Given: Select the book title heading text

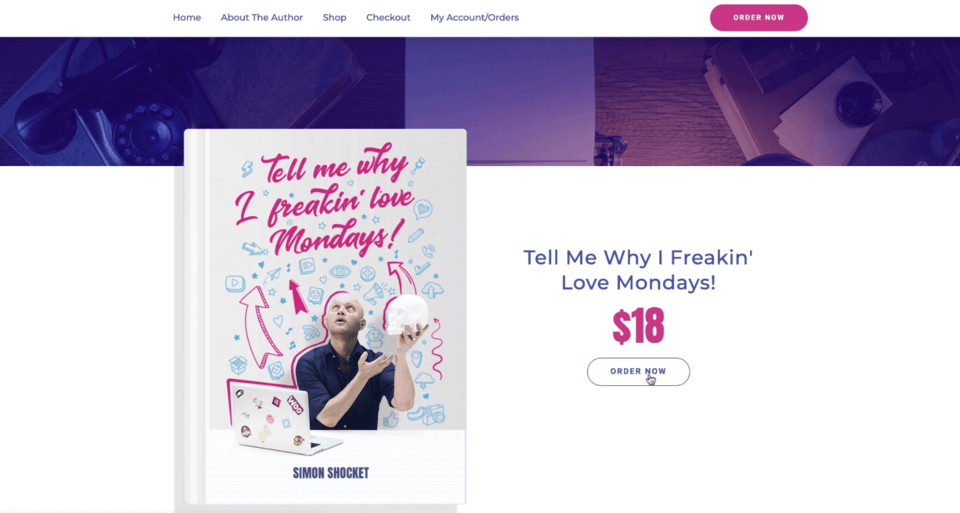Looking at the screenshot, I should click(x=638, y=270).
